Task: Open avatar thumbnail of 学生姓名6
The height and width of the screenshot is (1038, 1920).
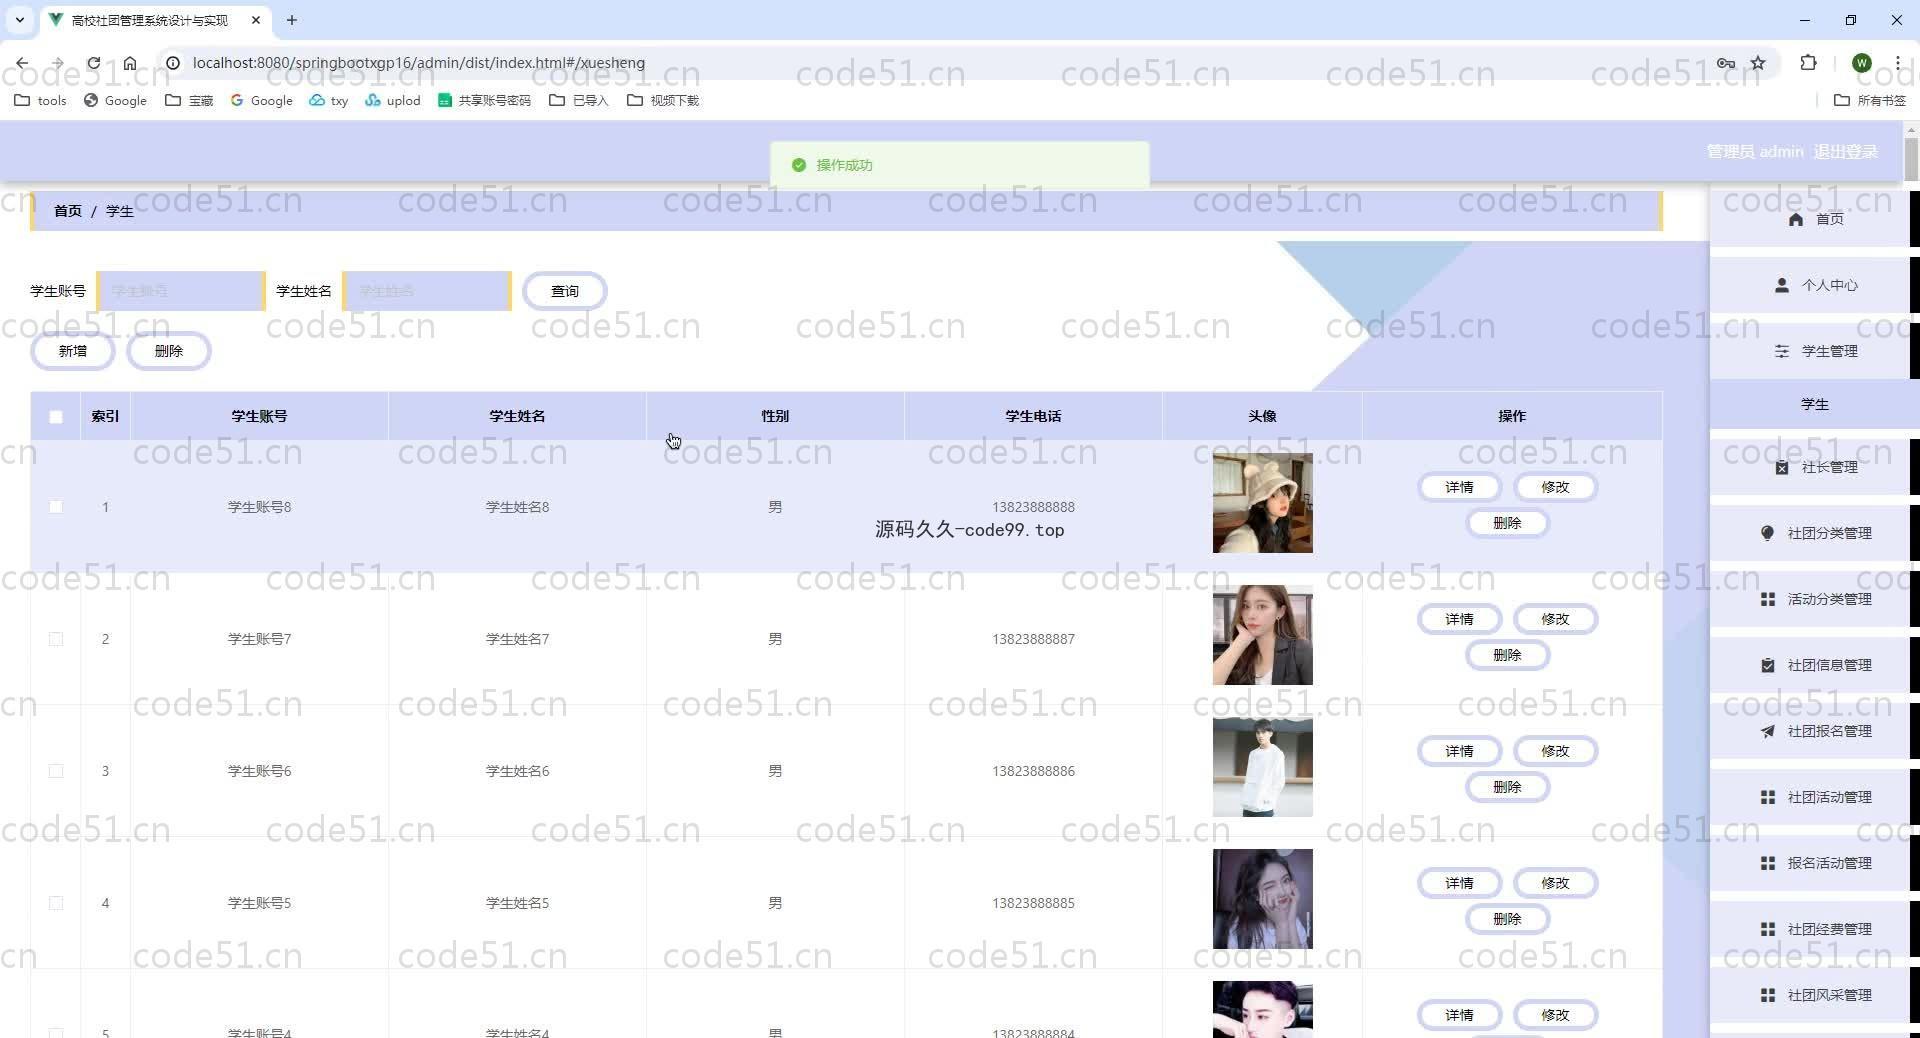Action: [1263, 767]
